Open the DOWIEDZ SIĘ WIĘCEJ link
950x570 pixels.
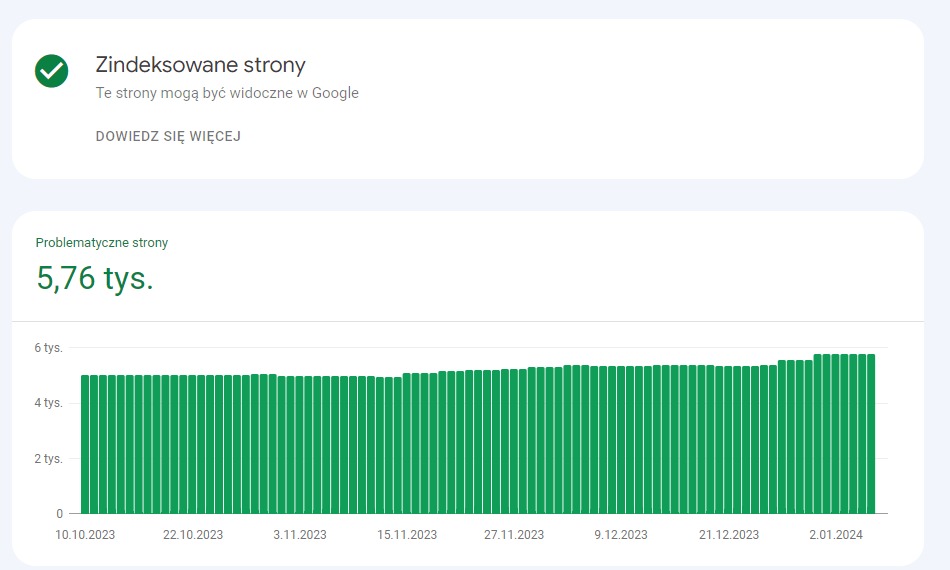coord(168,136)
